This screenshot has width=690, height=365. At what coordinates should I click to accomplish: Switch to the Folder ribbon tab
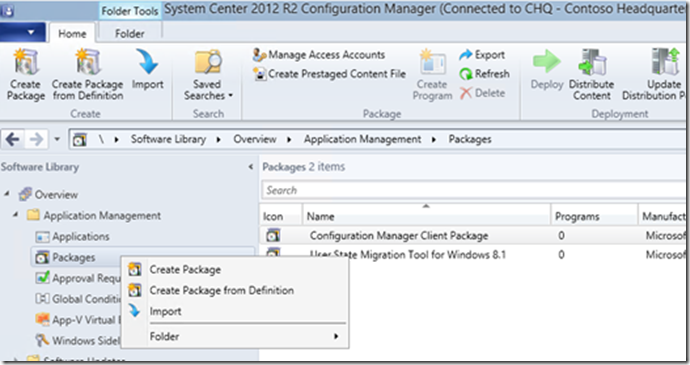point(130,33)
